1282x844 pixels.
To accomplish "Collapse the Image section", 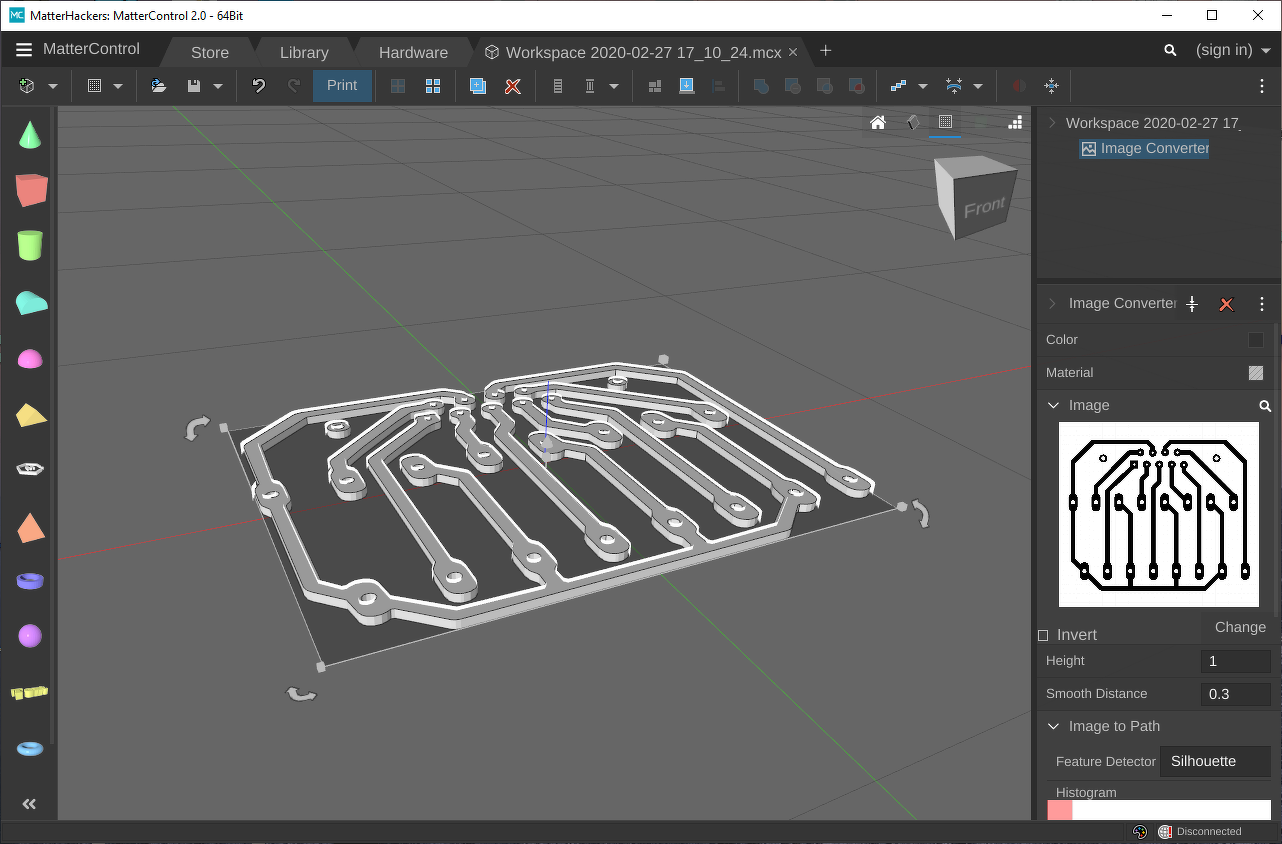I will [x=1053, y=405].
